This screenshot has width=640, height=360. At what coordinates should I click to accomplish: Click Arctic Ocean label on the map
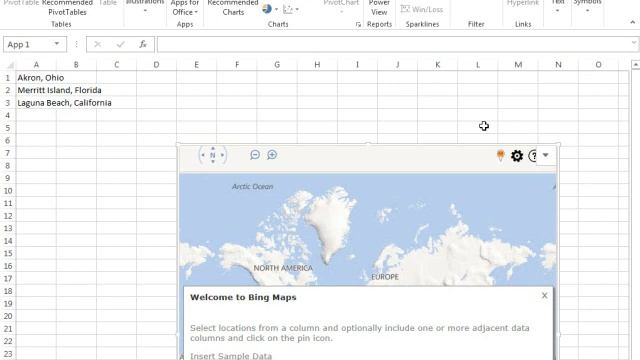[252, 187]
